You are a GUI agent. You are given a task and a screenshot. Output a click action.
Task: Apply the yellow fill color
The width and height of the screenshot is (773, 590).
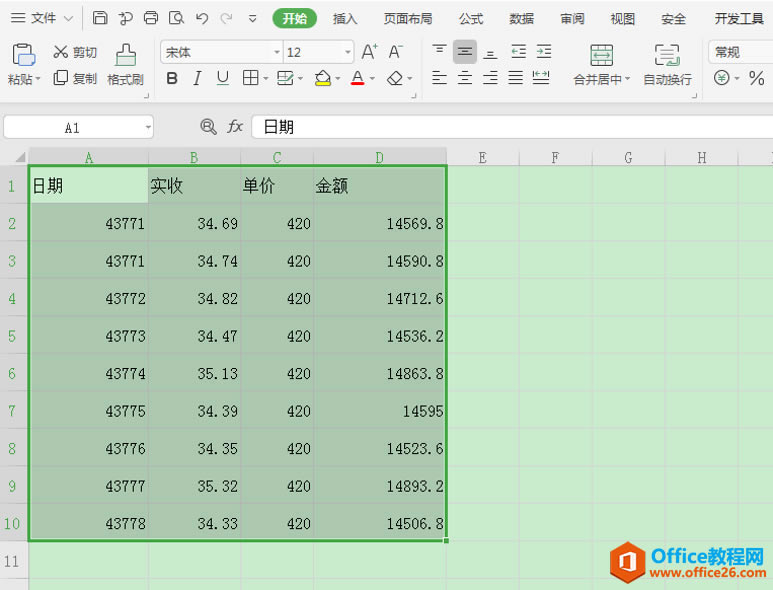click(322, 78)
